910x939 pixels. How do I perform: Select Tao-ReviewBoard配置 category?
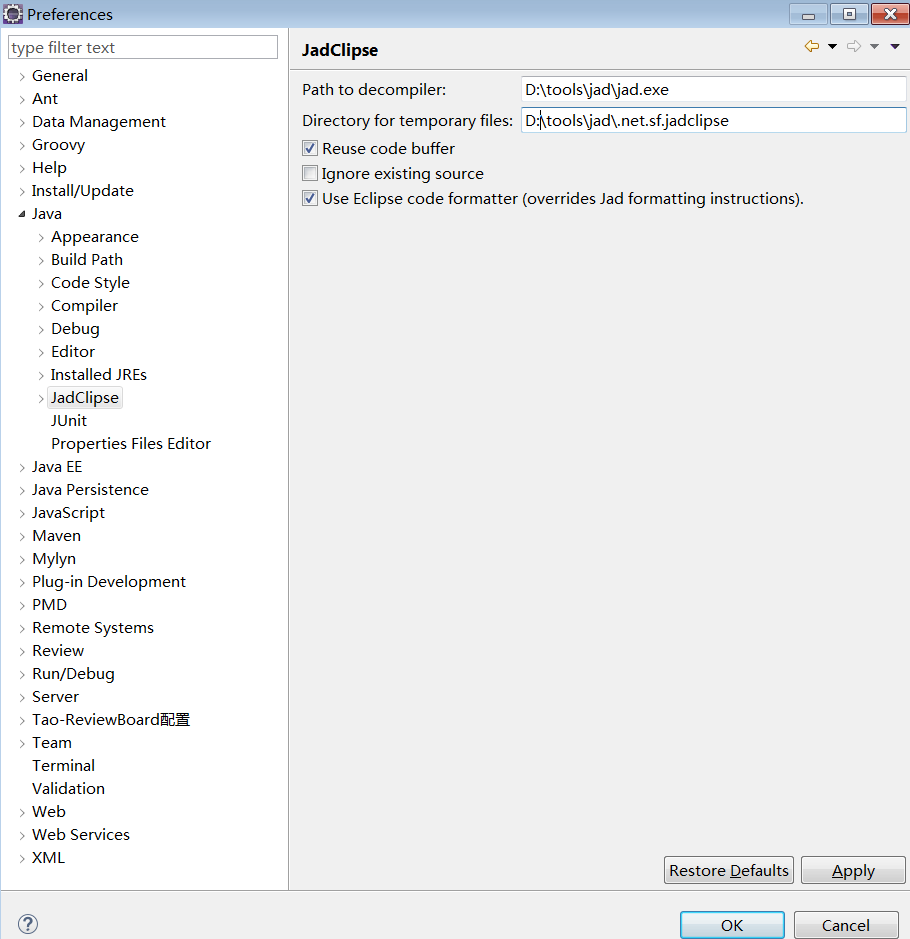coord(111,720)
